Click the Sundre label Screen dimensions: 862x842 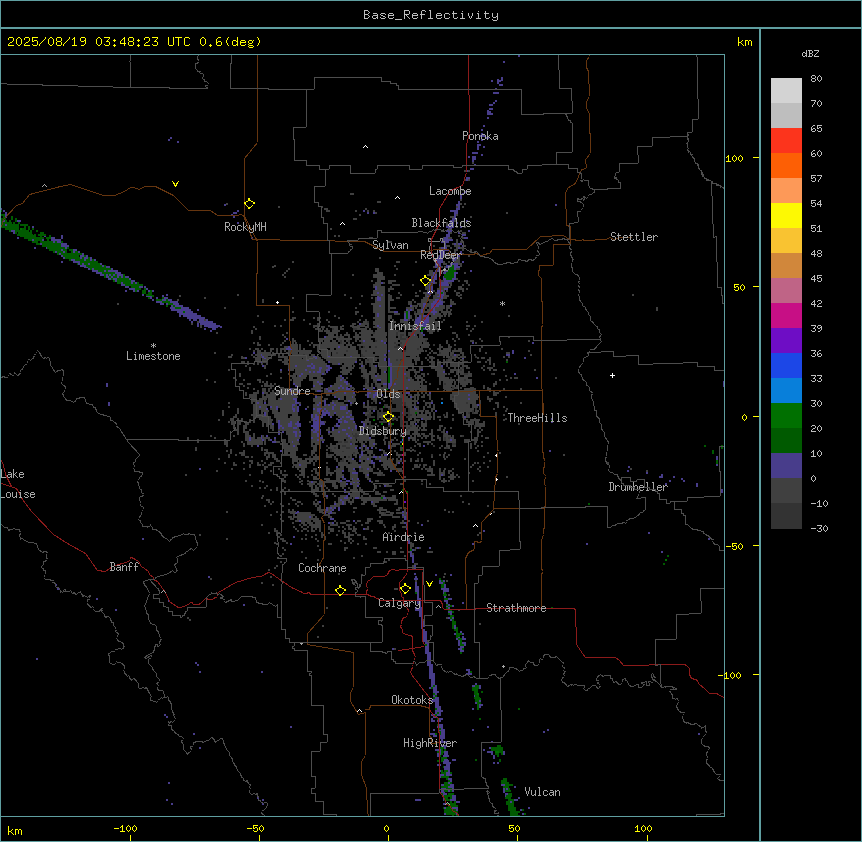click(x=292, y=391)
